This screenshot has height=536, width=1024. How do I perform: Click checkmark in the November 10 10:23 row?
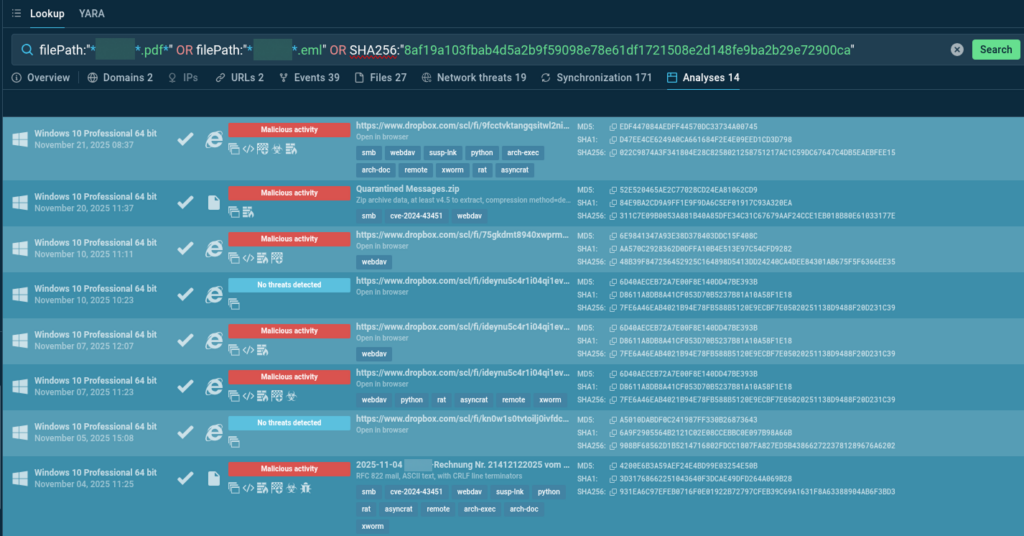(x=184, y=294)
